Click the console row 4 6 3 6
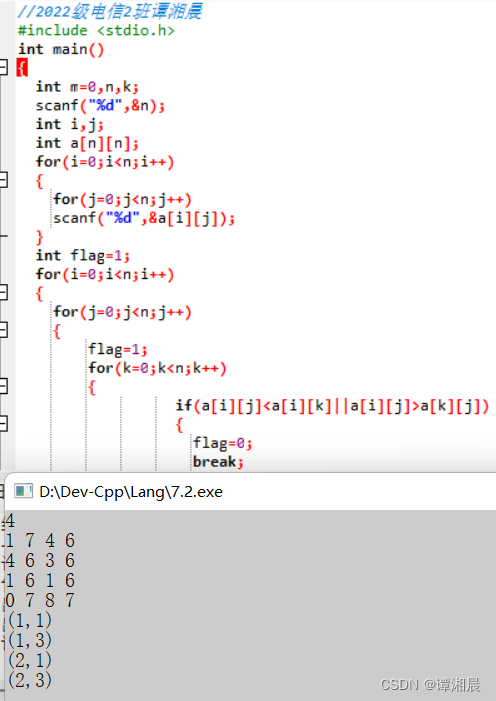Image resolution: width=496 pixels, height=701 pixels. 40,561
